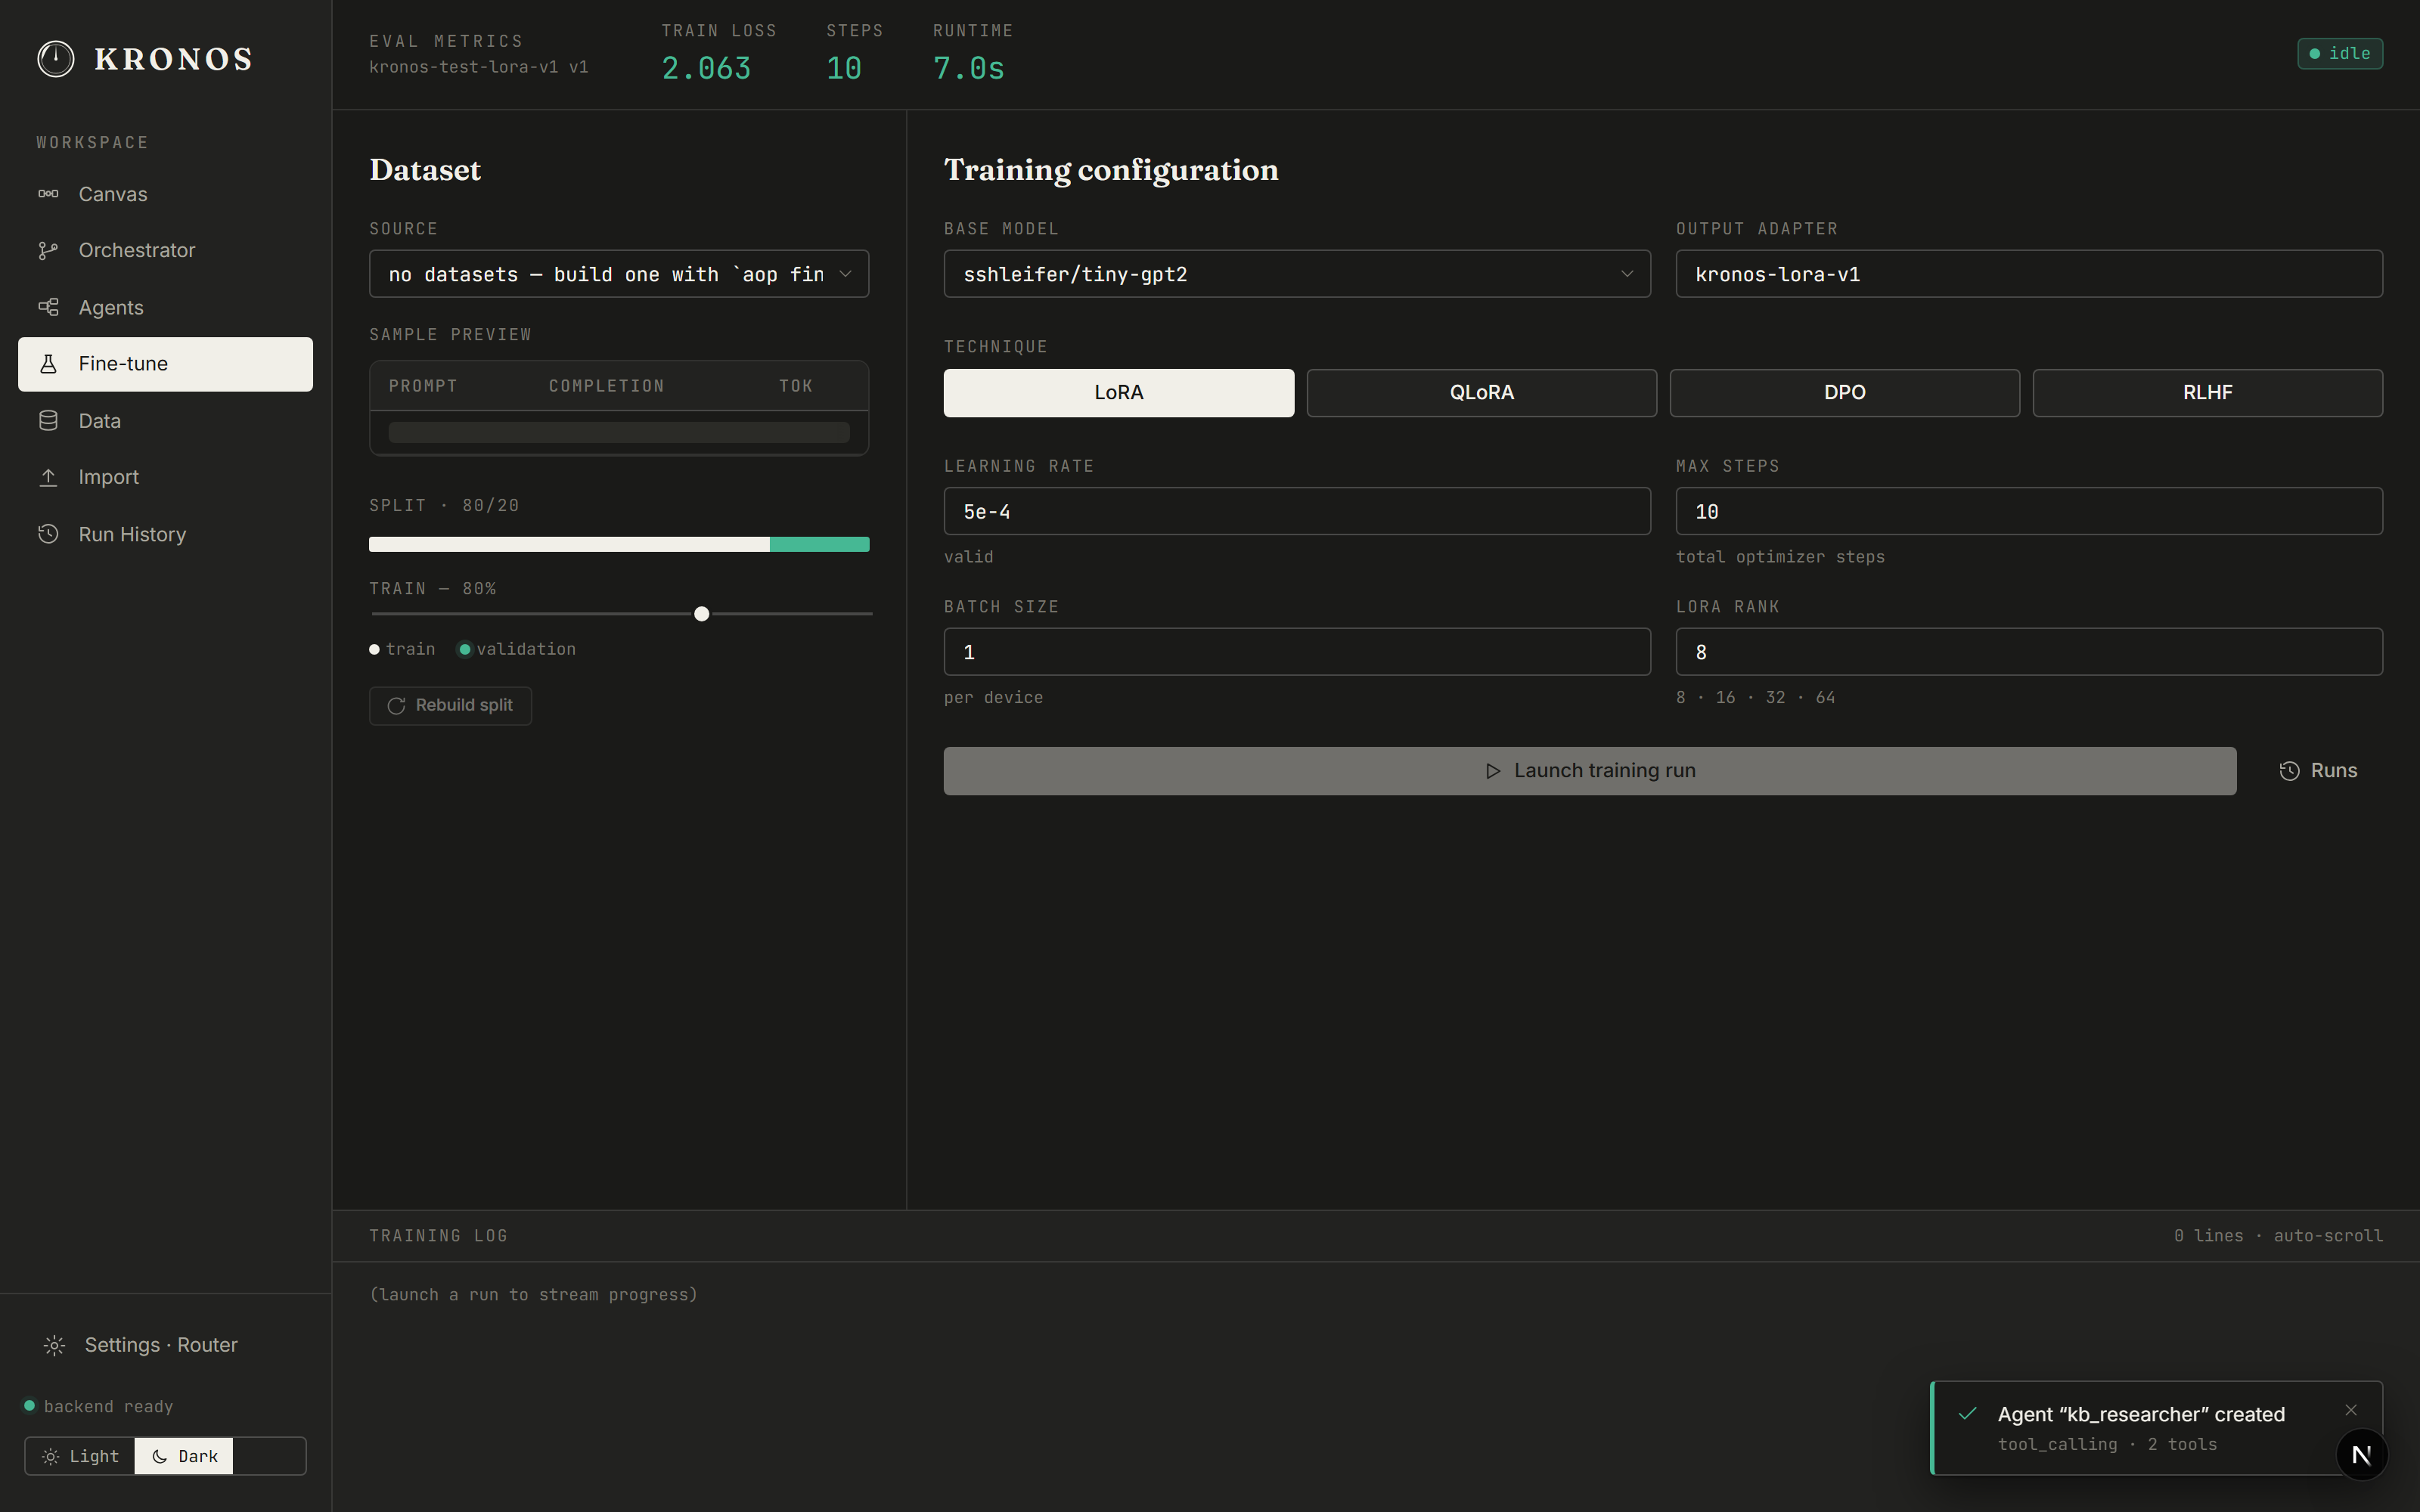Image resolution: width=2420 pixels, height=1512 pixels.
Task: Switch to Dark theme
Action: (x=184, y=1456)
